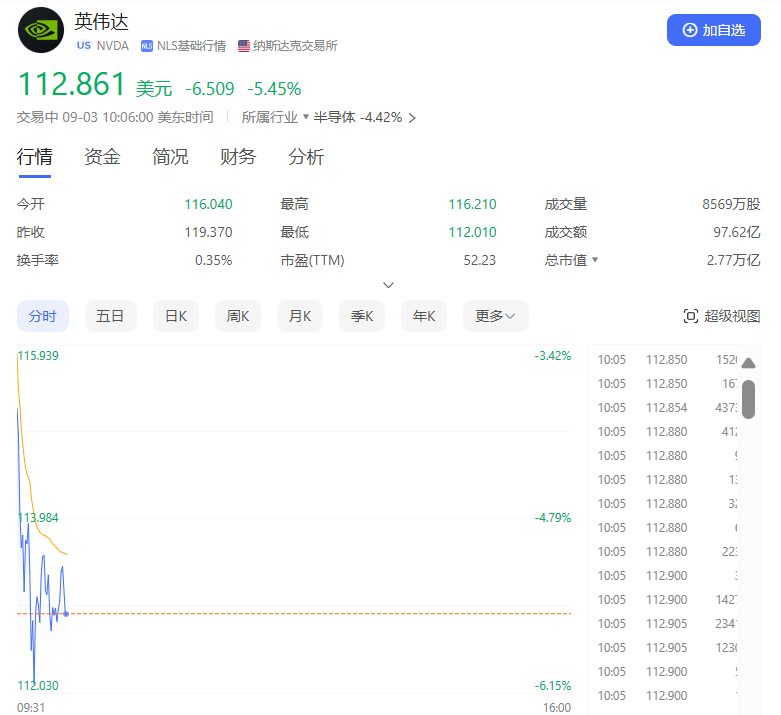
Task: Click the NVIDIA company logo icon
Action: (41, 30)
